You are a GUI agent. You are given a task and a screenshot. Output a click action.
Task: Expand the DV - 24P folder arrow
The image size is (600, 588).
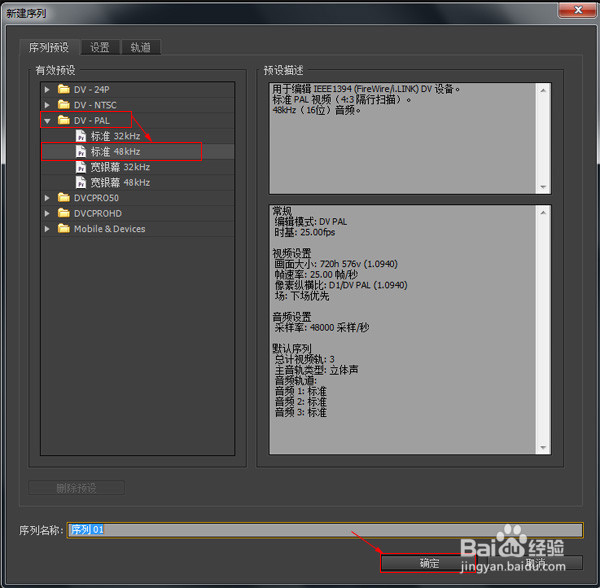47,90
